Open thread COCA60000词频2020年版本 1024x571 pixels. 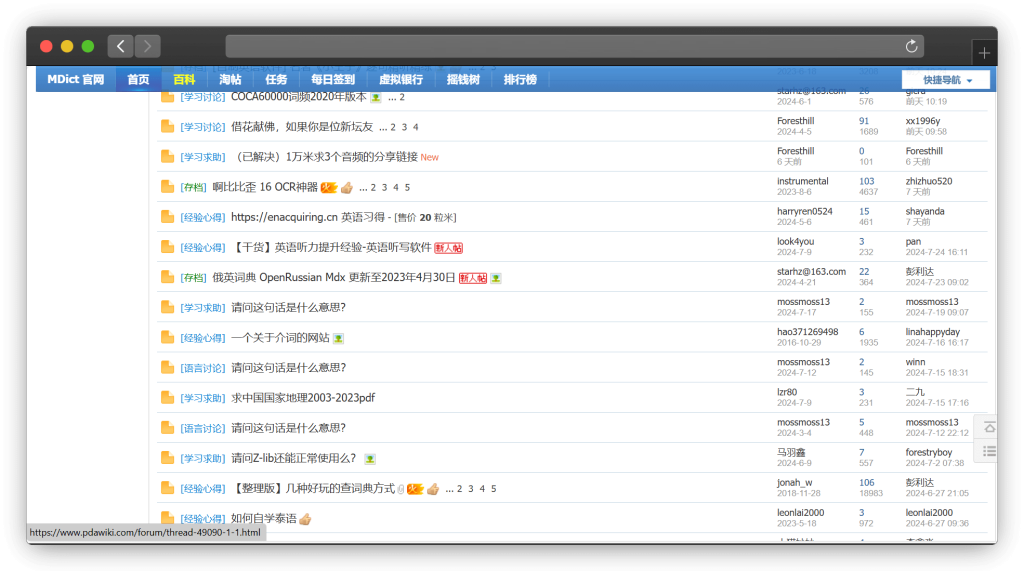(298, 97)
